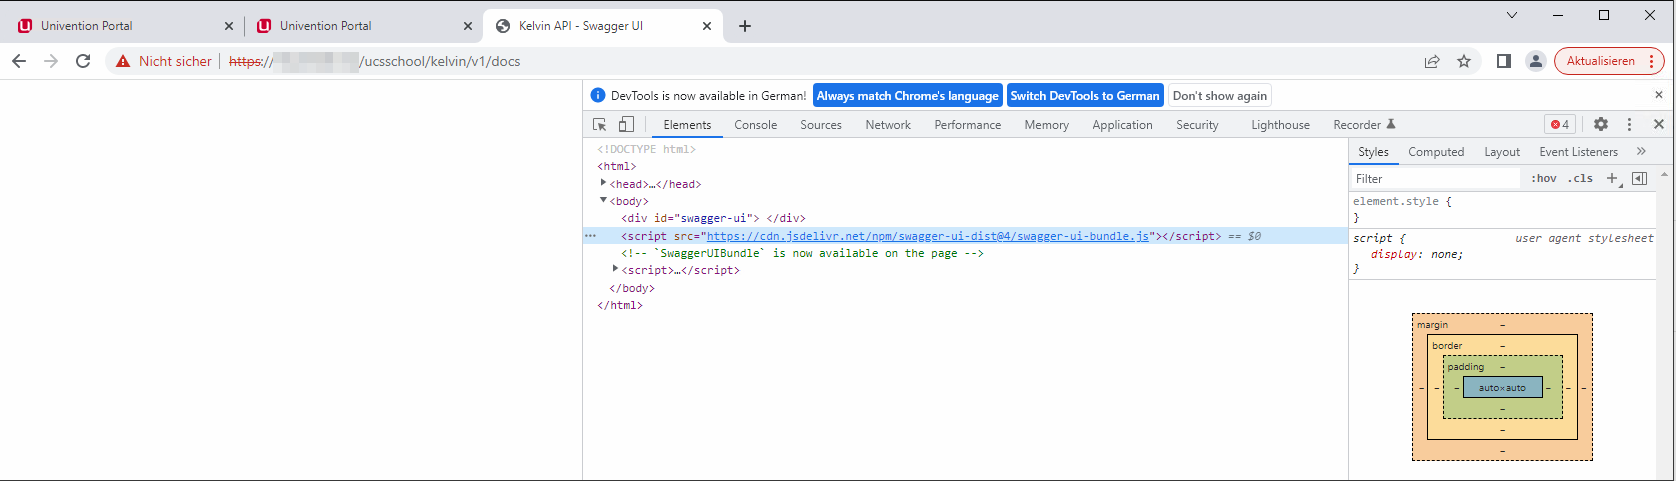Viewport: 1676px width, 481px height.
Task: Toggle :hov element state panel
Action: pyautogui.click(x=1544, y=178)
